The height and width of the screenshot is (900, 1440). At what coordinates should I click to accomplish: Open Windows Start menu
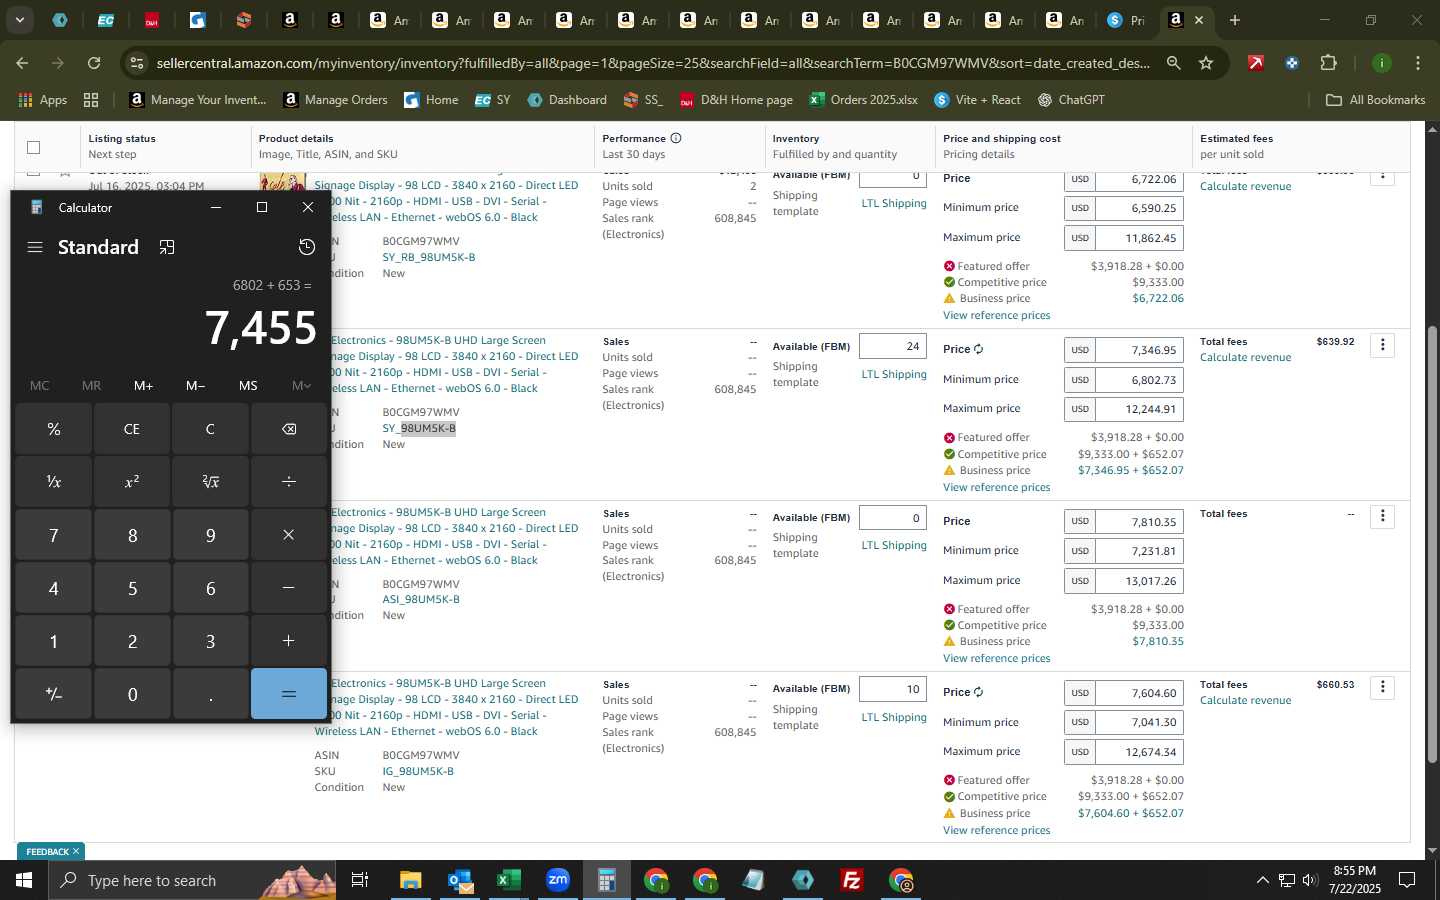(23, 880)
